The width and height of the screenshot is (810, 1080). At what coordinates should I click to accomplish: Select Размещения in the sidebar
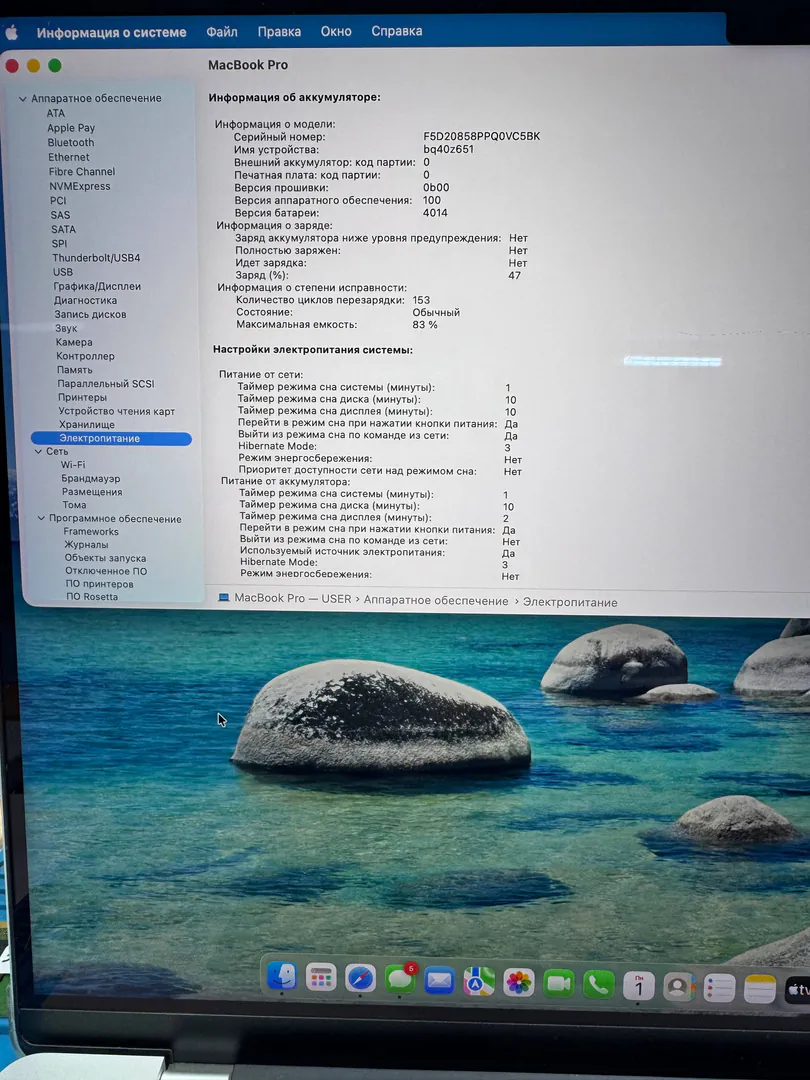[92, 491]
